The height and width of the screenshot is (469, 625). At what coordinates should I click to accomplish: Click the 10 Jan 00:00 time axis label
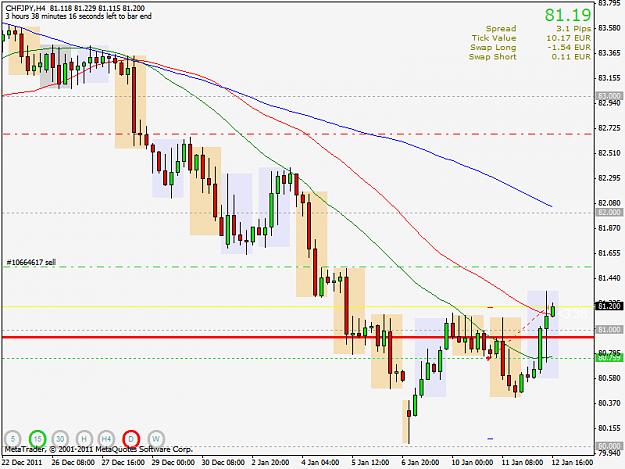point(472,463)
